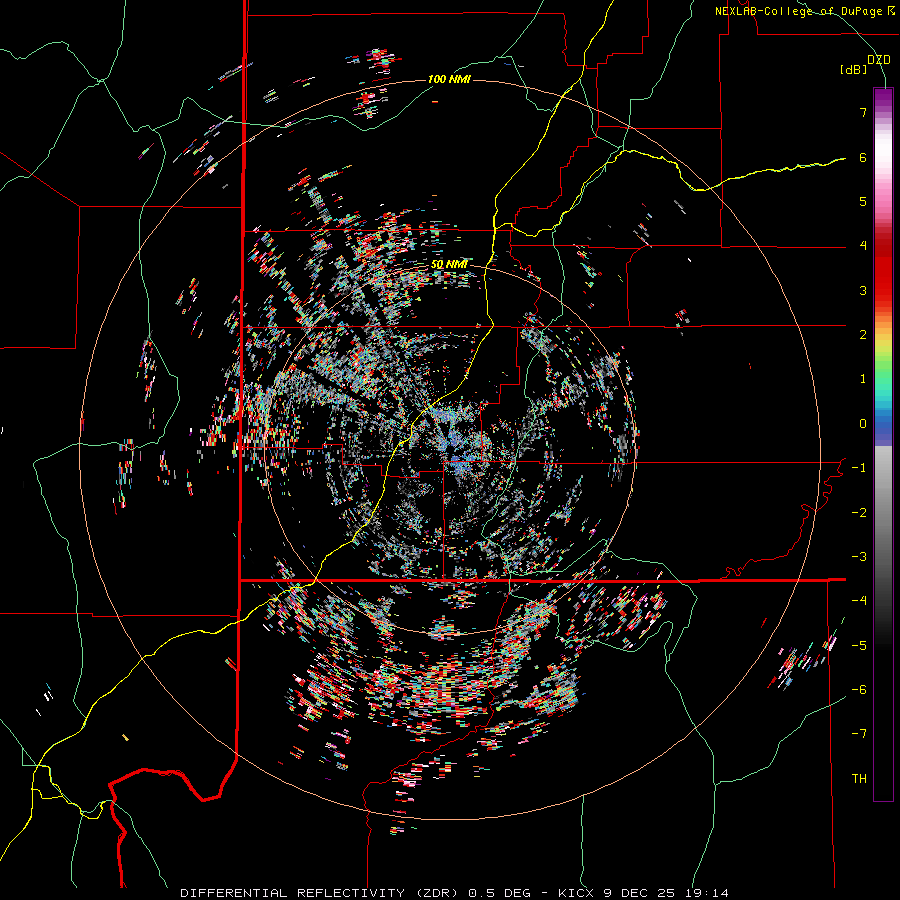Click the 4 value on the color scale
Image resolution: width=900 pixels, height=900 pixels.
(x=863, y=246)
